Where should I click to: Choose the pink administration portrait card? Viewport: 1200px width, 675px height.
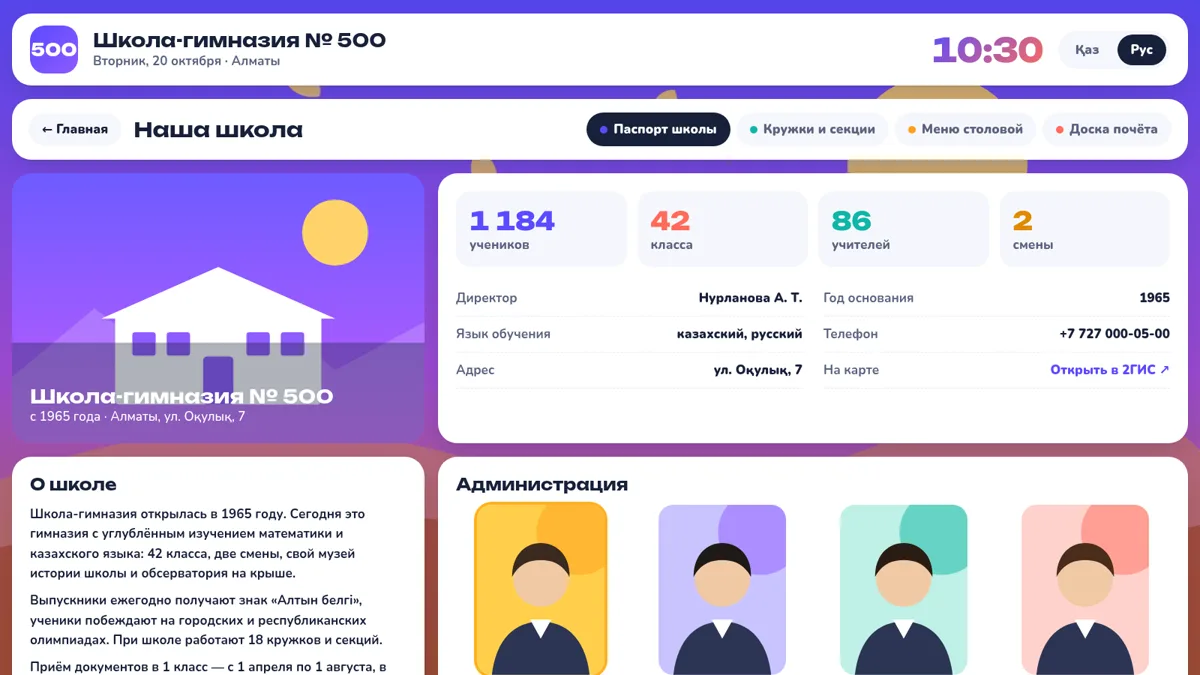[x=1085, y=589]
